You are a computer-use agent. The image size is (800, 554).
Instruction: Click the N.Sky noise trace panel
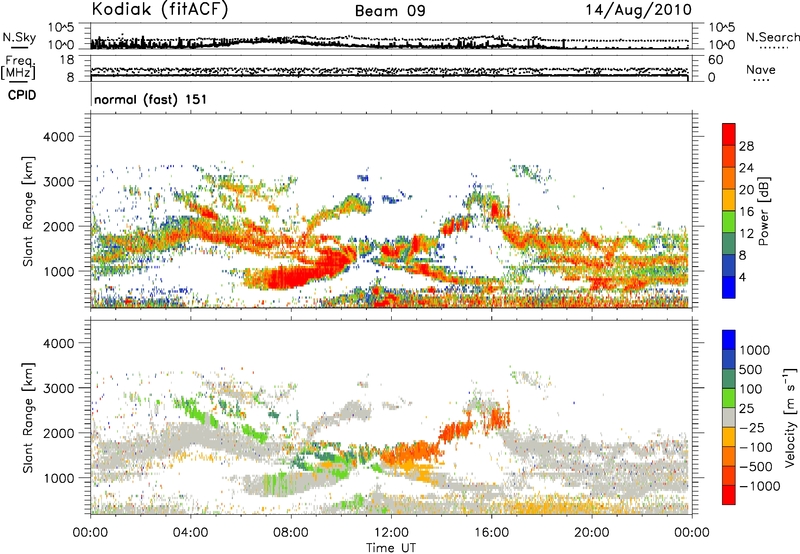tap(391, 36)
